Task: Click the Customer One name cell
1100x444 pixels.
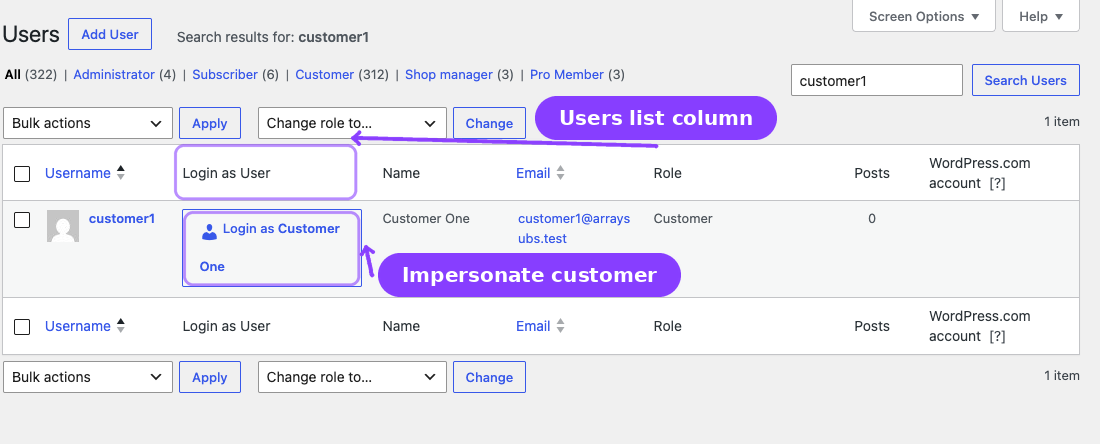Action: [426, 218]
